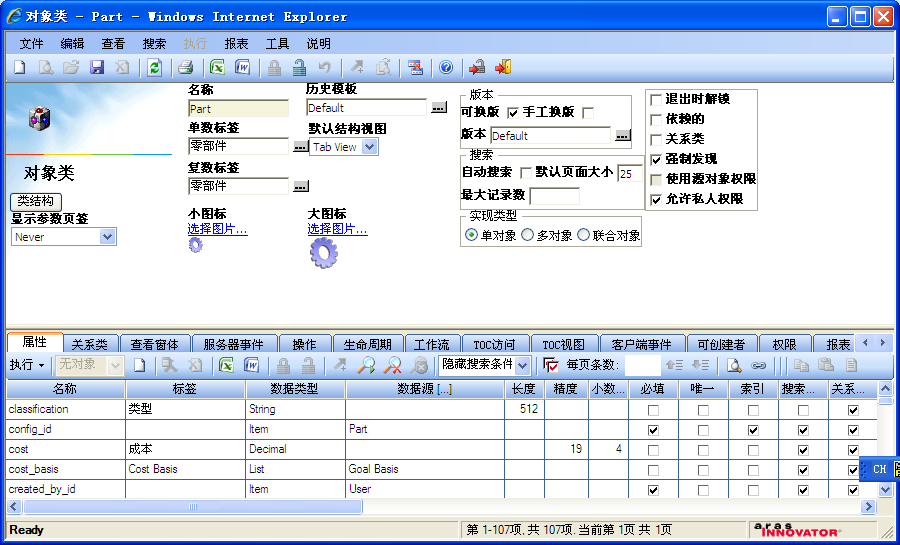The width and height of the screenshot is (900, 545).
Task: Select the 多对象 radio button
Action: 527,235
